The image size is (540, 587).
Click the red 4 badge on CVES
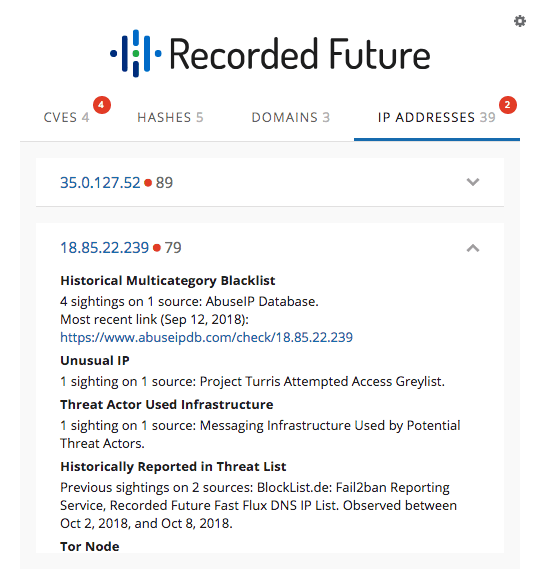[x=102, y=105]
